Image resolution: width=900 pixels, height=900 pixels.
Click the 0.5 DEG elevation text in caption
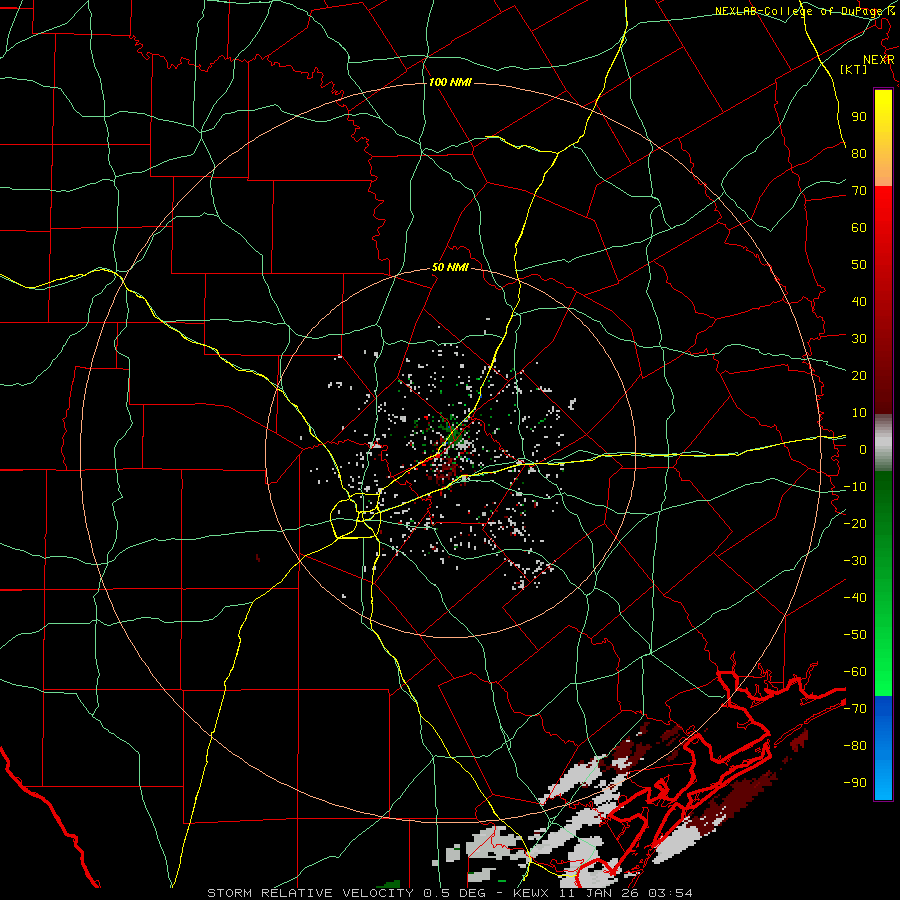[x=455, y=893]
